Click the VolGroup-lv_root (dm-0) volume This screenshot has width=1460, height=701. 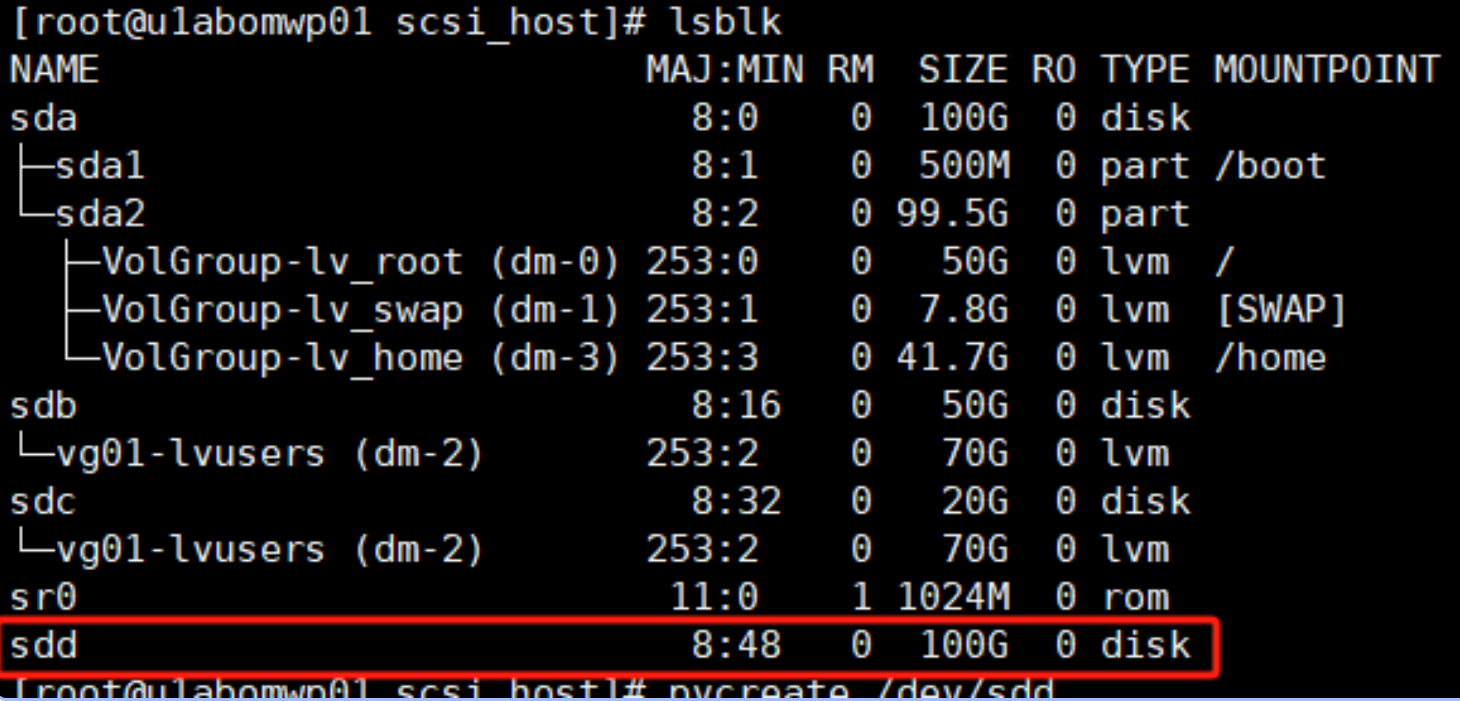[360, 262]
